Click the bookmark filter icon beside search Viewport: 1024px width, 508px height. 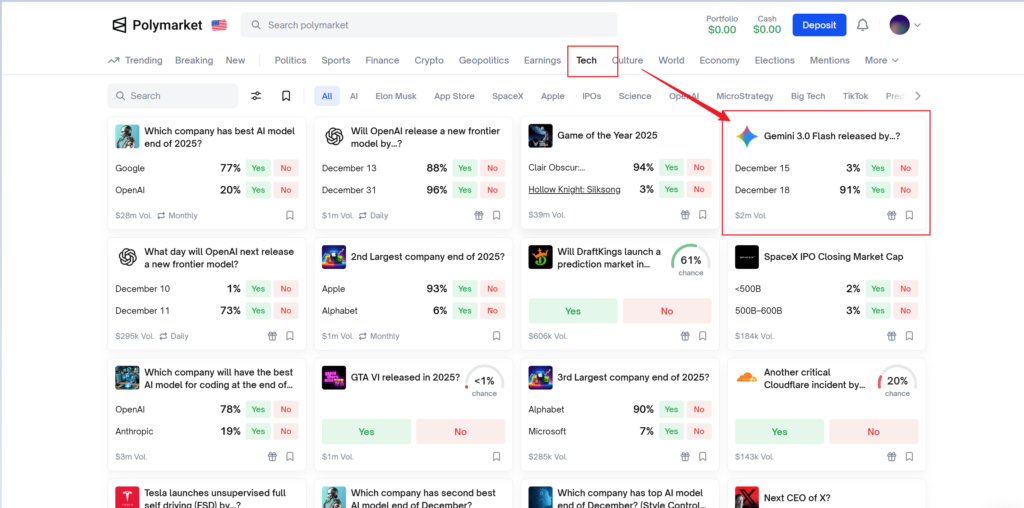(286, 96)
